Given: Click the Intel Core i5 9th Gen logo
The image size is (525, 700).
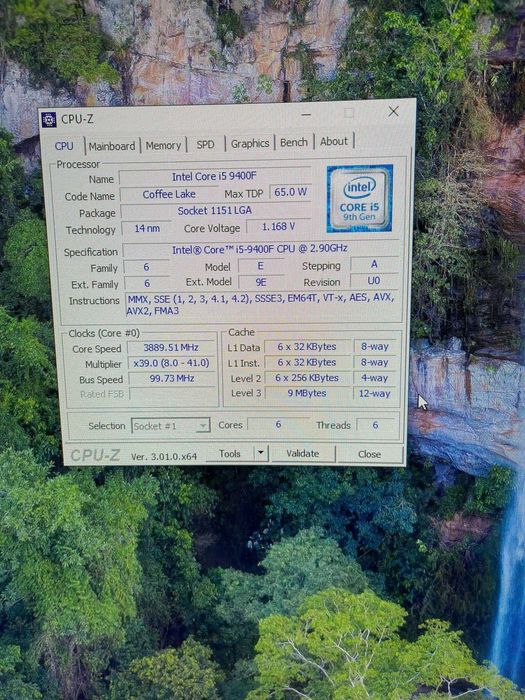Looking at the screenshot, I should (x=359, y=198).
